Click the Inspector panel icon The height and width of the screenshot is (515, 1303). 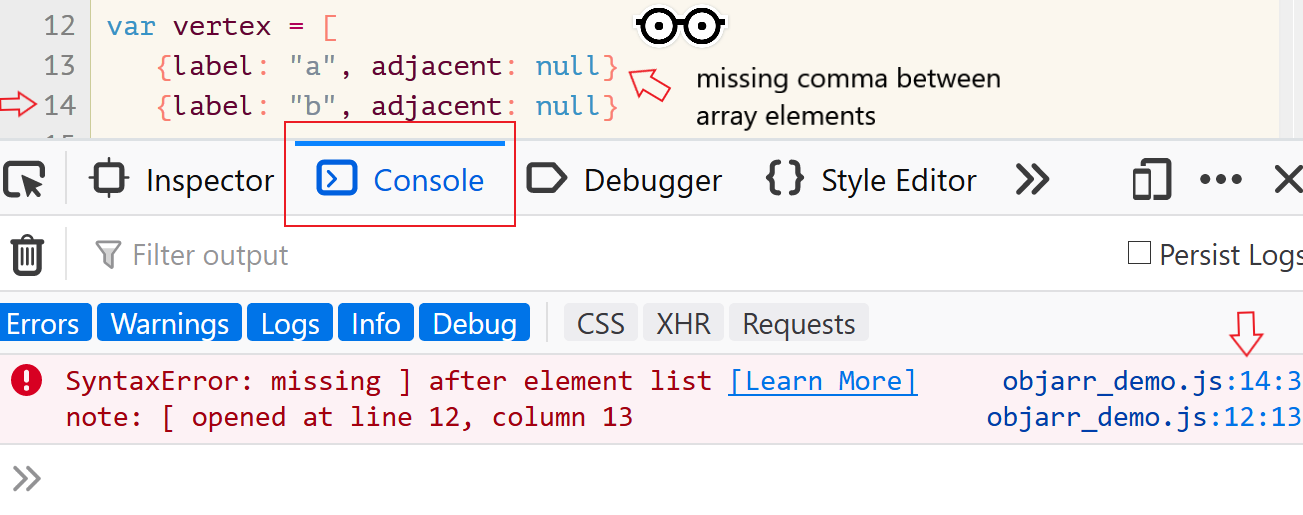109,180
